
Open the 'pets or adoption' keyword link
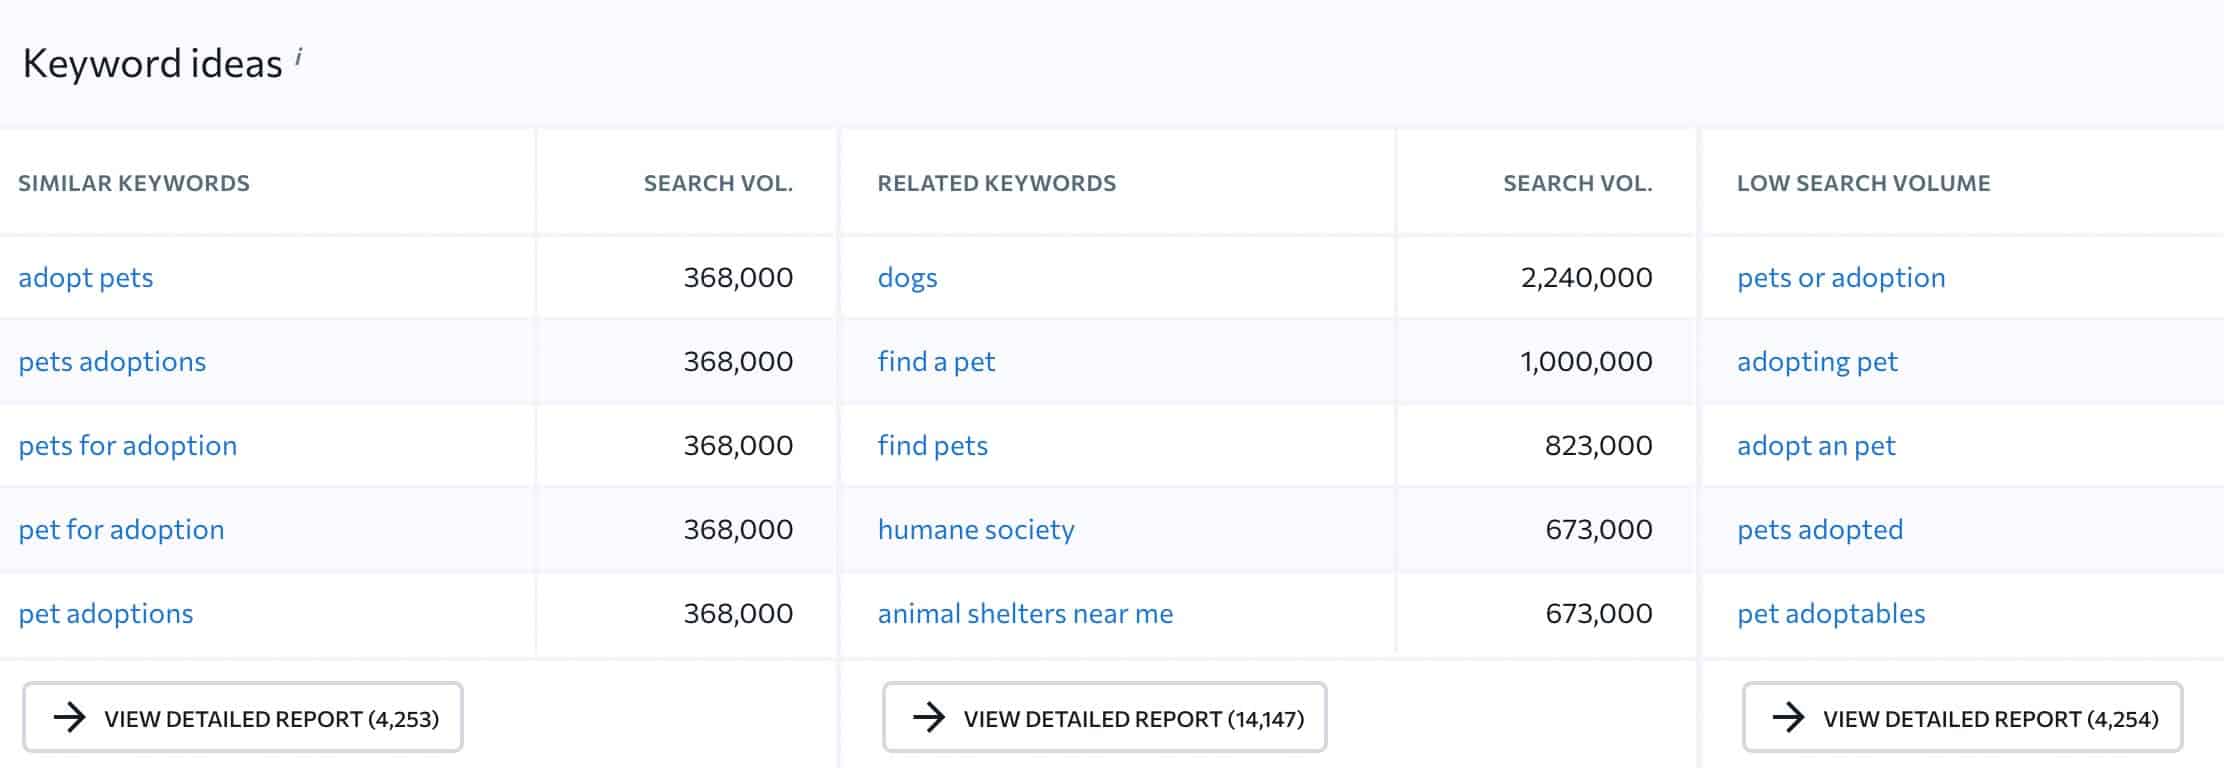(1841, 277)
